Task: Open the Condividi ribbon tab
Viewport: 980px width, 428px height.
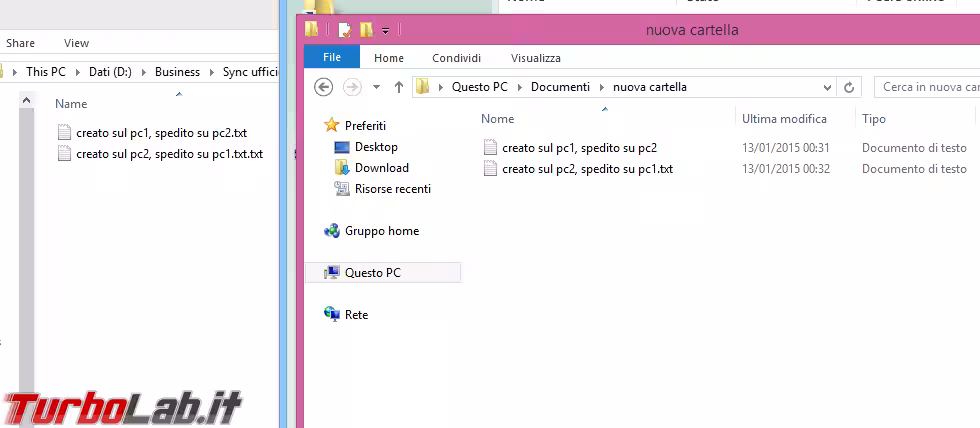Action: [x=456, y=58]
